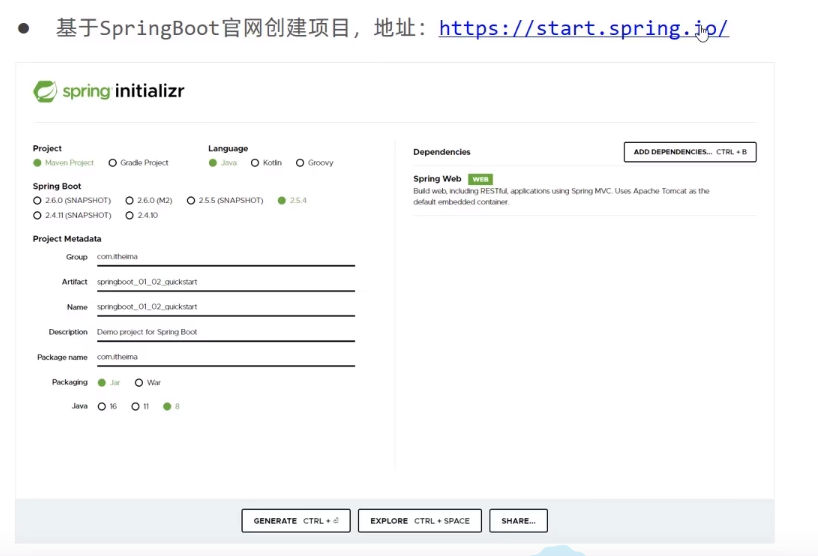The image size is (818, 556).
Task: Click the Description input field
Action: tap(225, 332)
